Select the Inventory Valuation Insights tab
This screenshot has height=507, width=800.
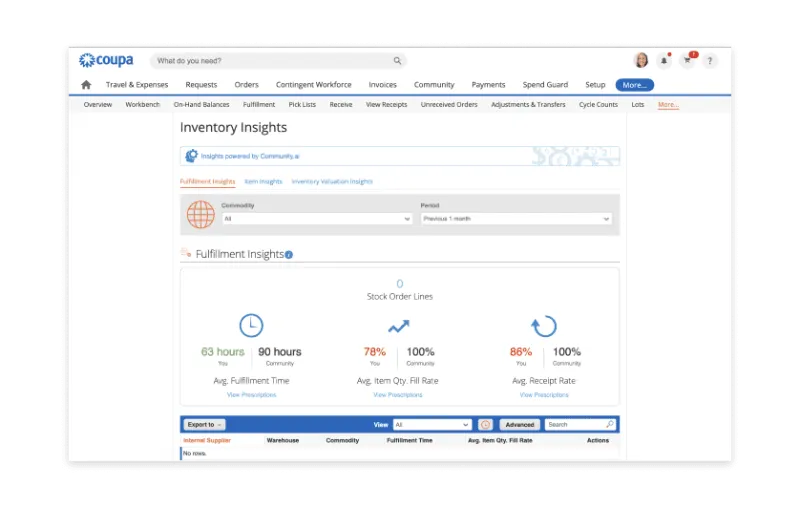tap(332, 182)
